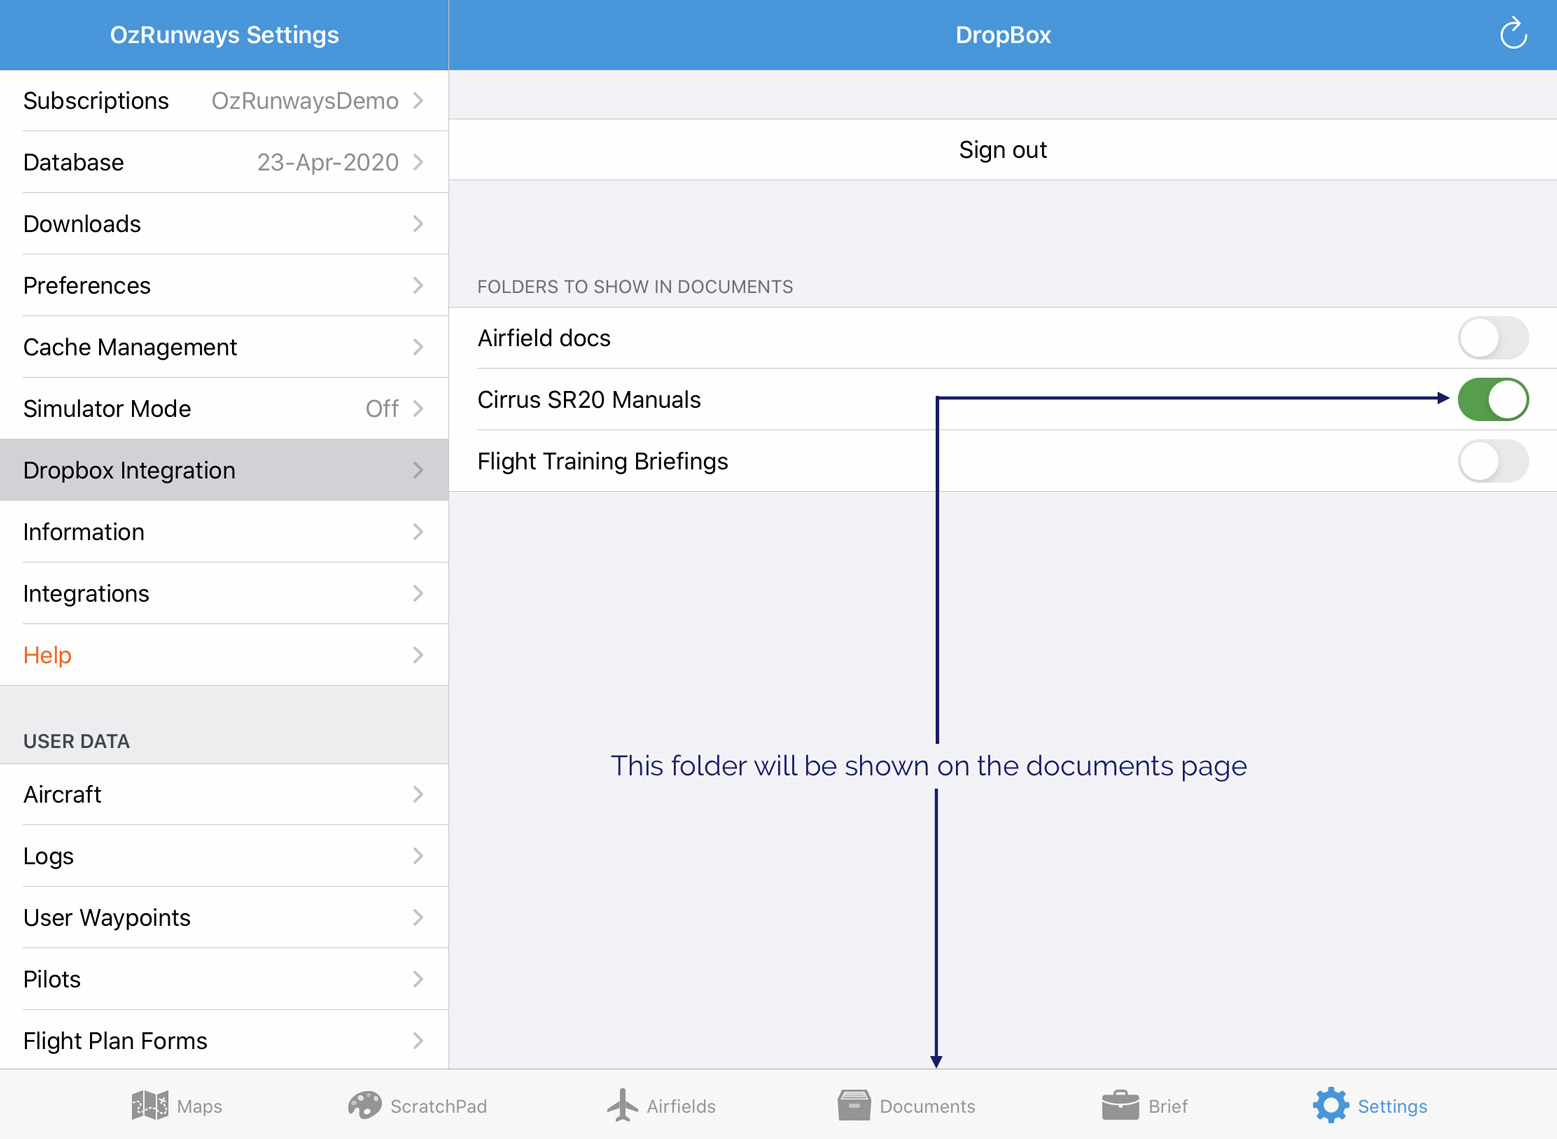The height and width of the screenshot is (1139, 1557).
Task: Expand the Downloads settings chevron
Action: [418, 224]
